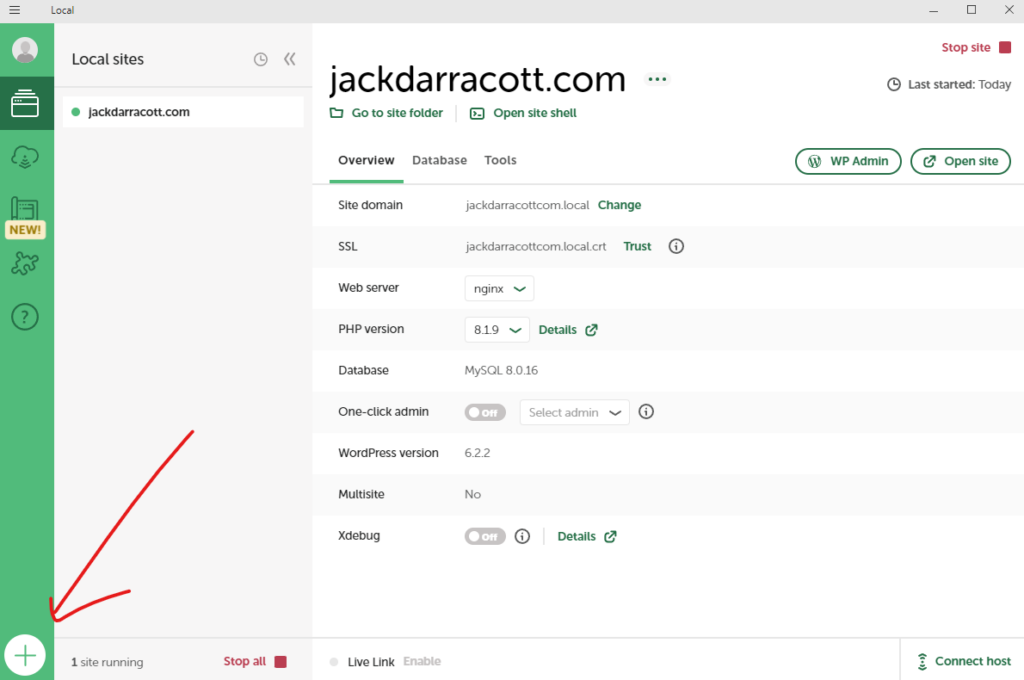Screen dimensions: 1024x680
Task: Open the PHP version 8.1.9 dropdown
Action: coord(496,330)
